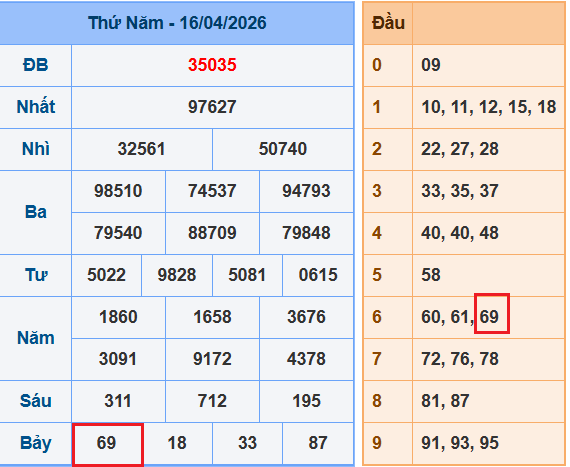This screenshot has height=467, width=570.
Task: Select sixth prize number 195
Action: 306,401
